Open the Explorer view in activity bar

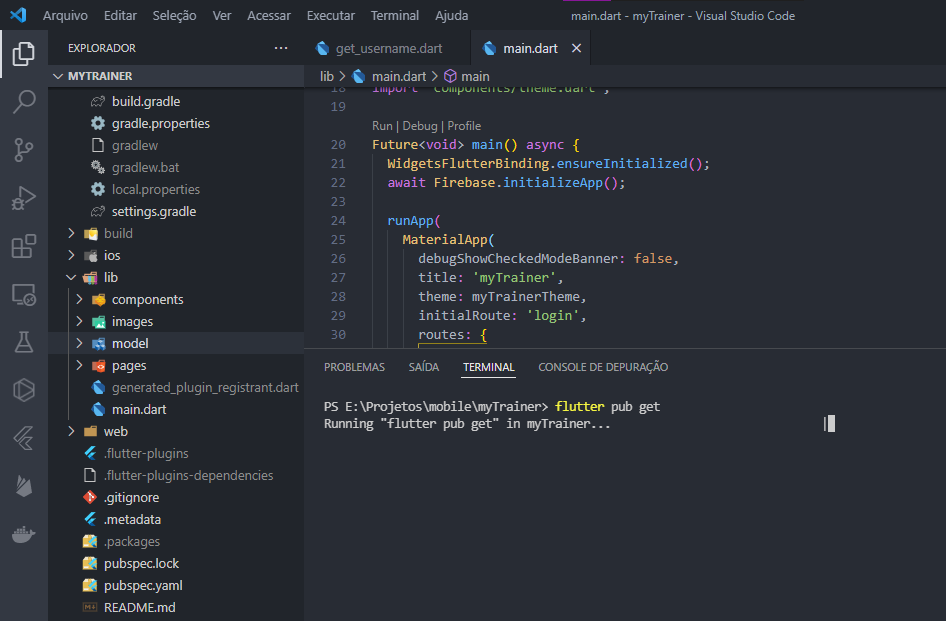(24, 54)
